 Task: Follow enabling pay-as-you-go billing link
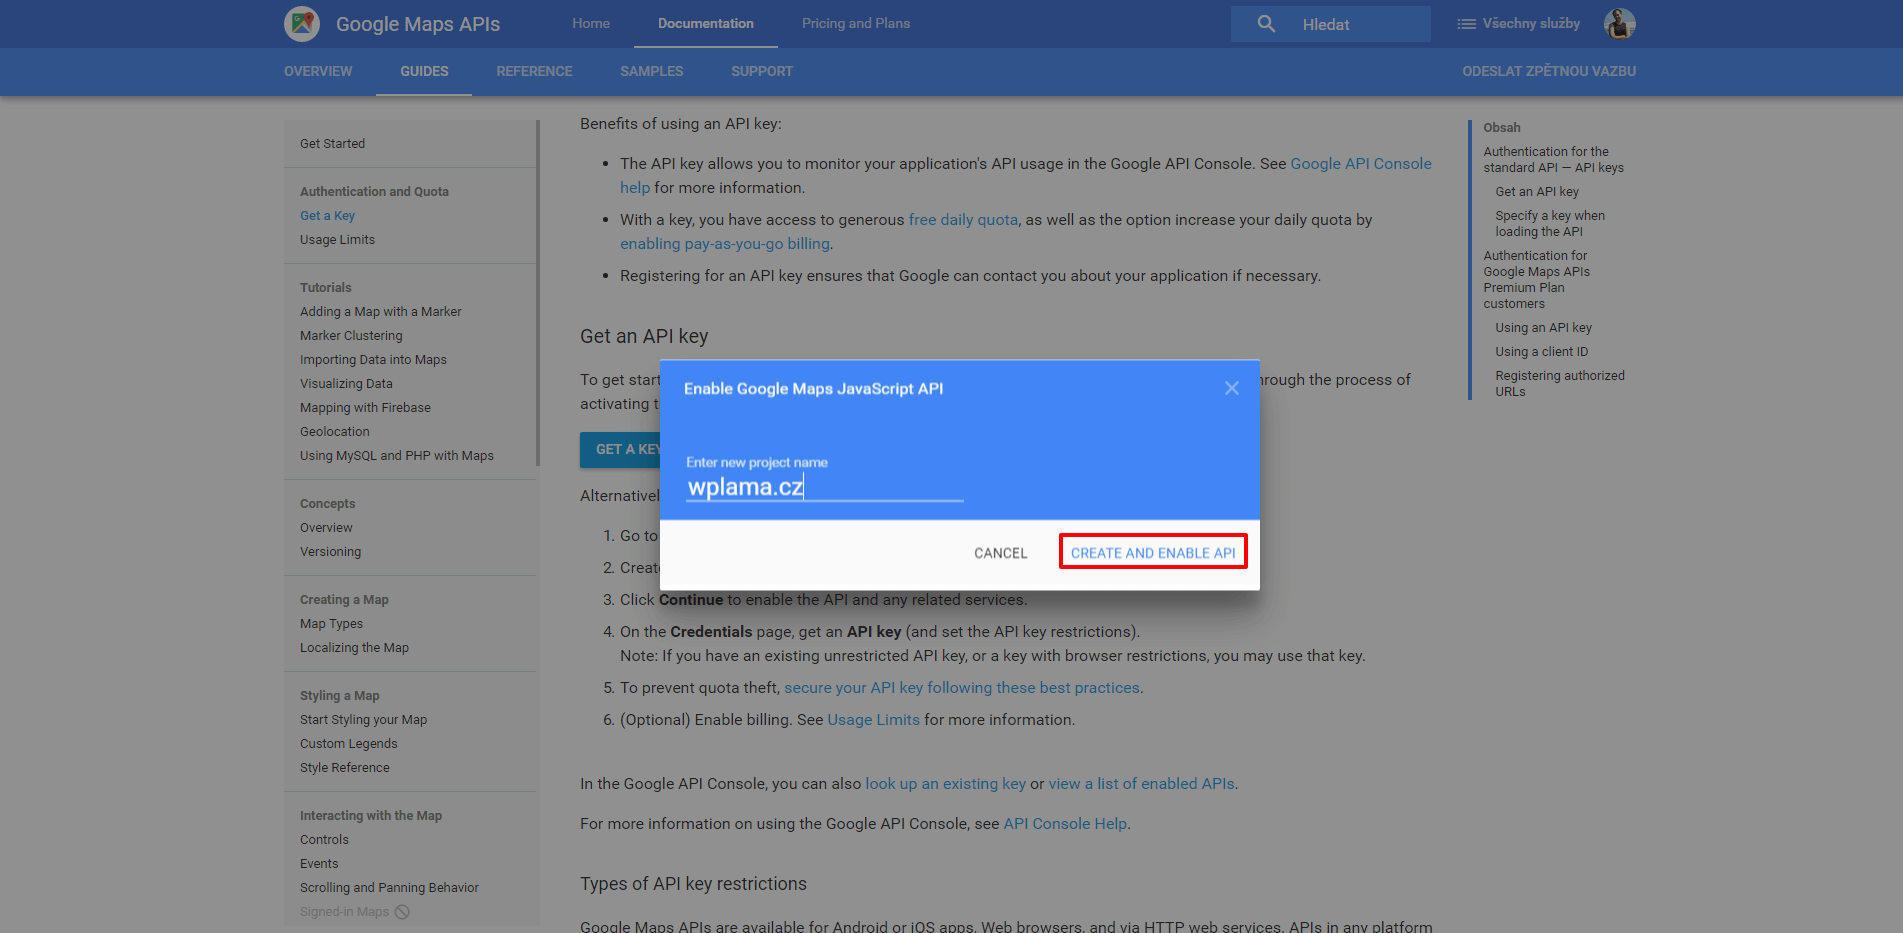coord(724,243)
